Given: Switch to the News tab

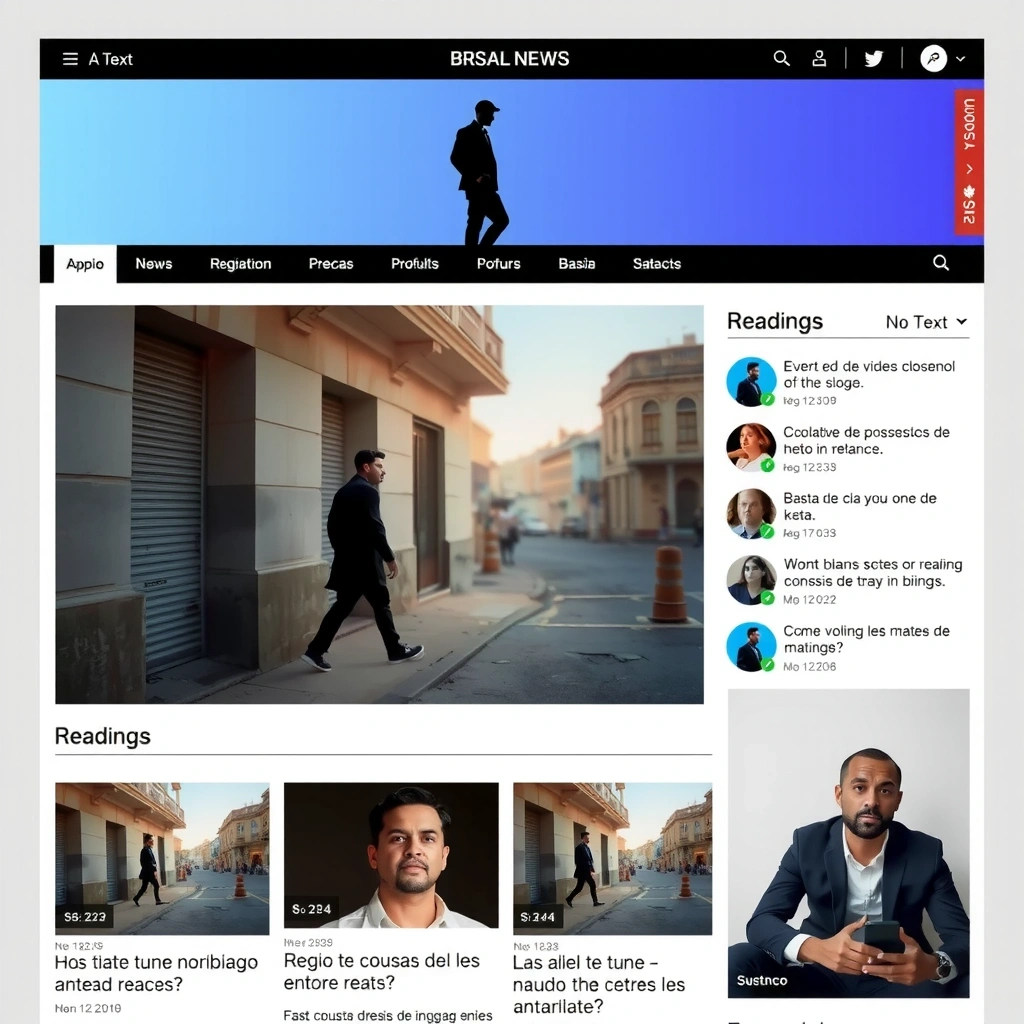Looking at the screenshot, I should [x=153, y=263].
